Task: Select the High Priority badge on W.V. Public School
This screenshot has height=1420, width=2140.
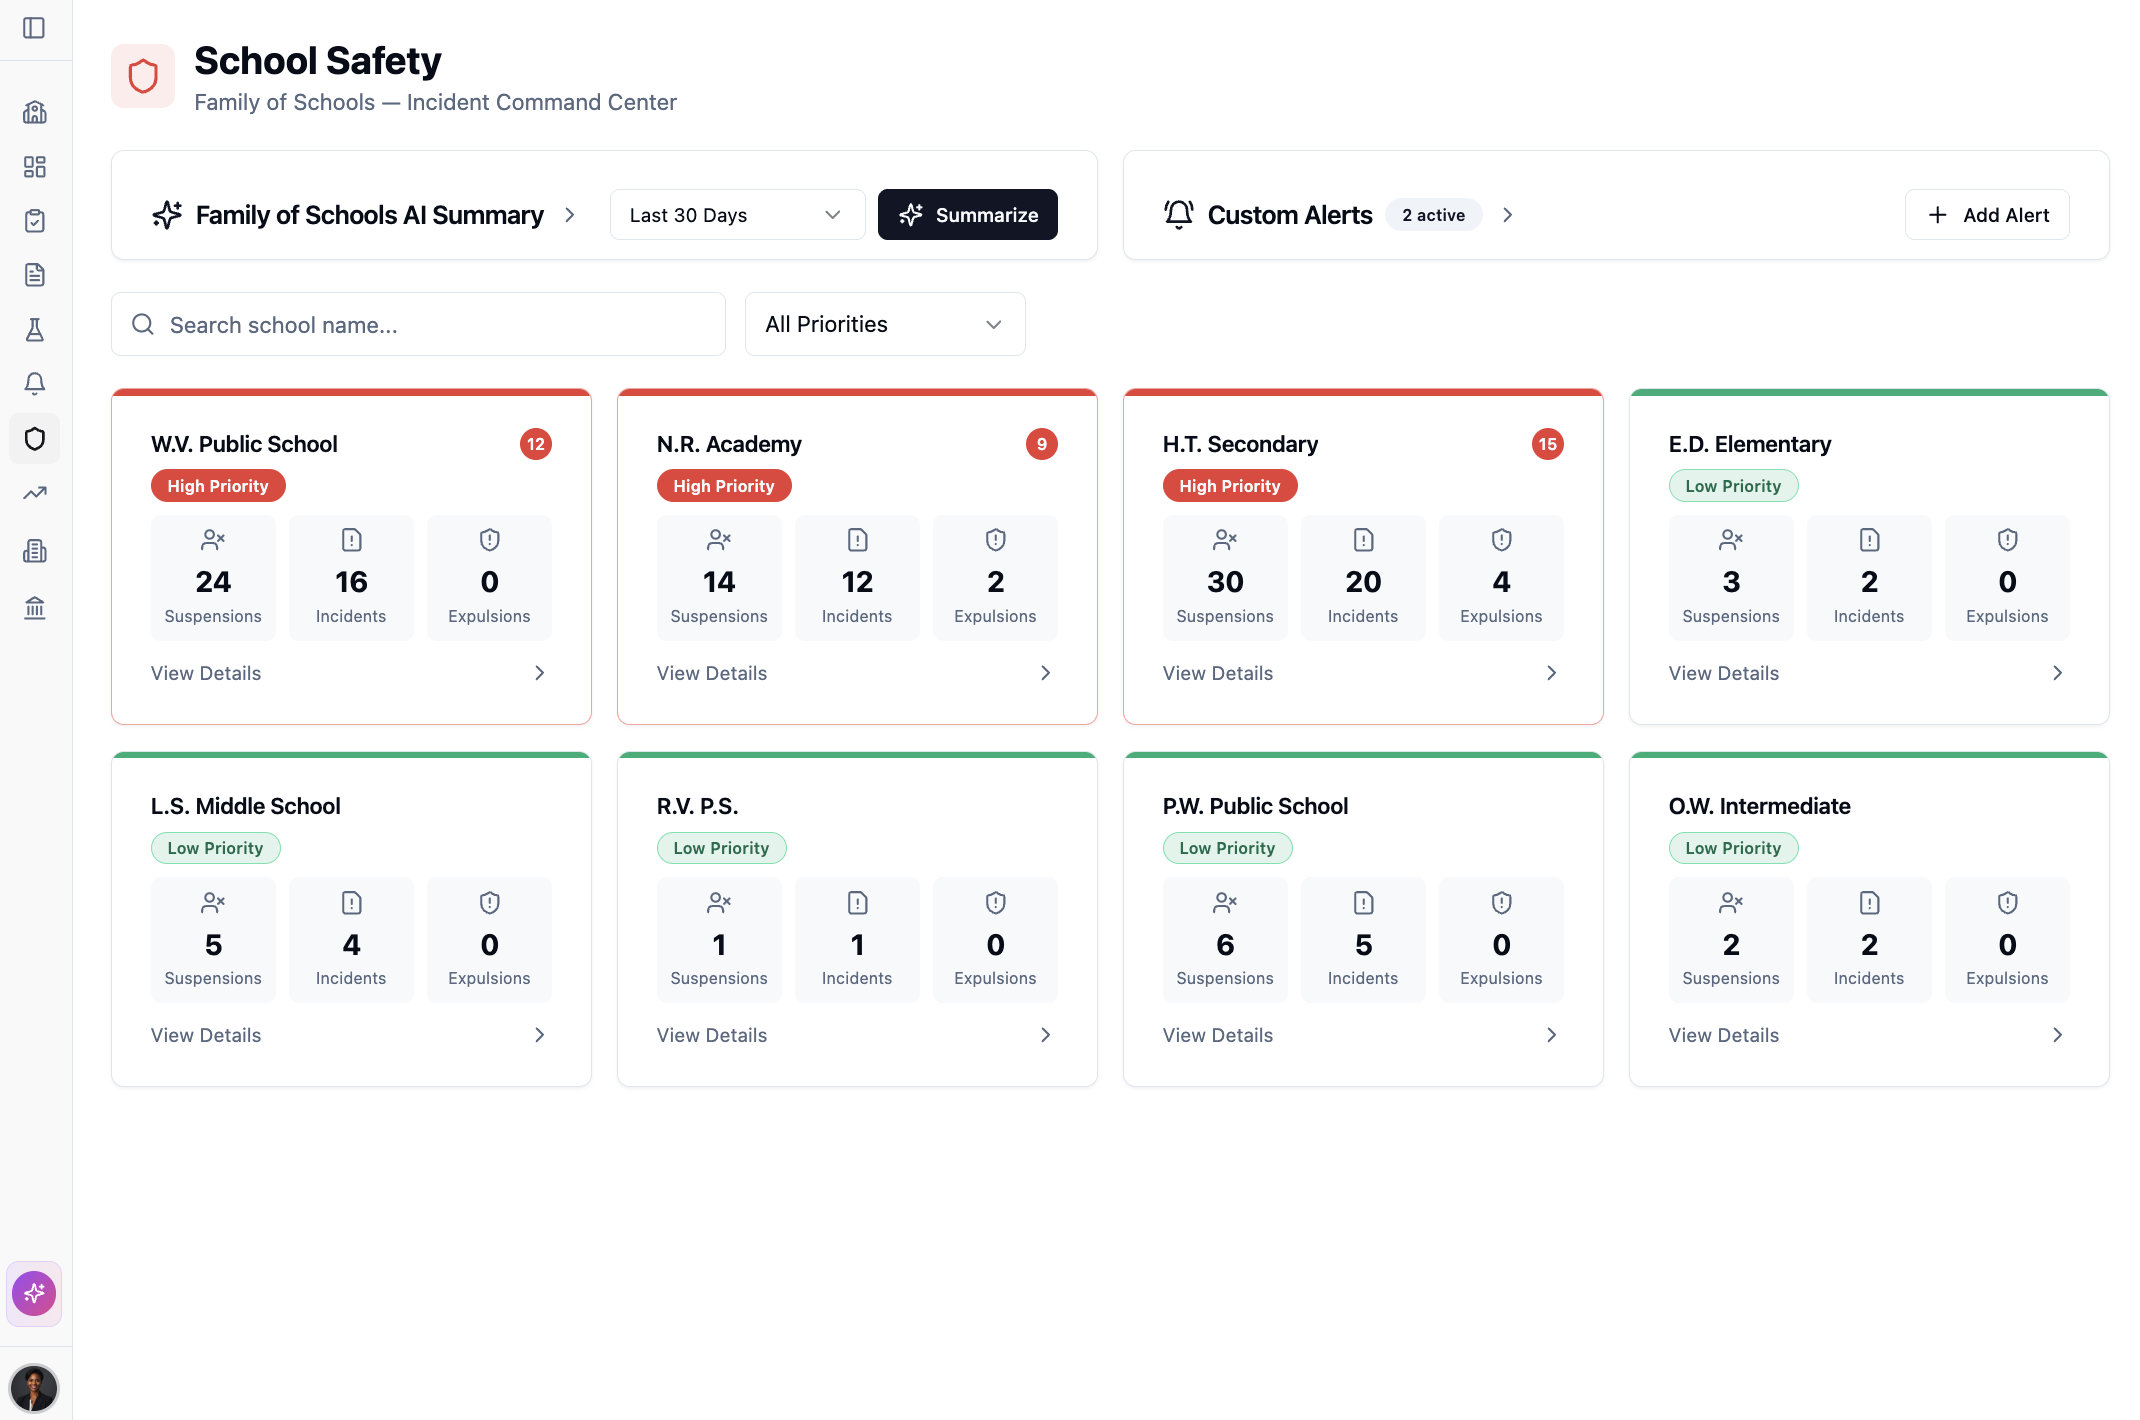Action: coord(218,485)
